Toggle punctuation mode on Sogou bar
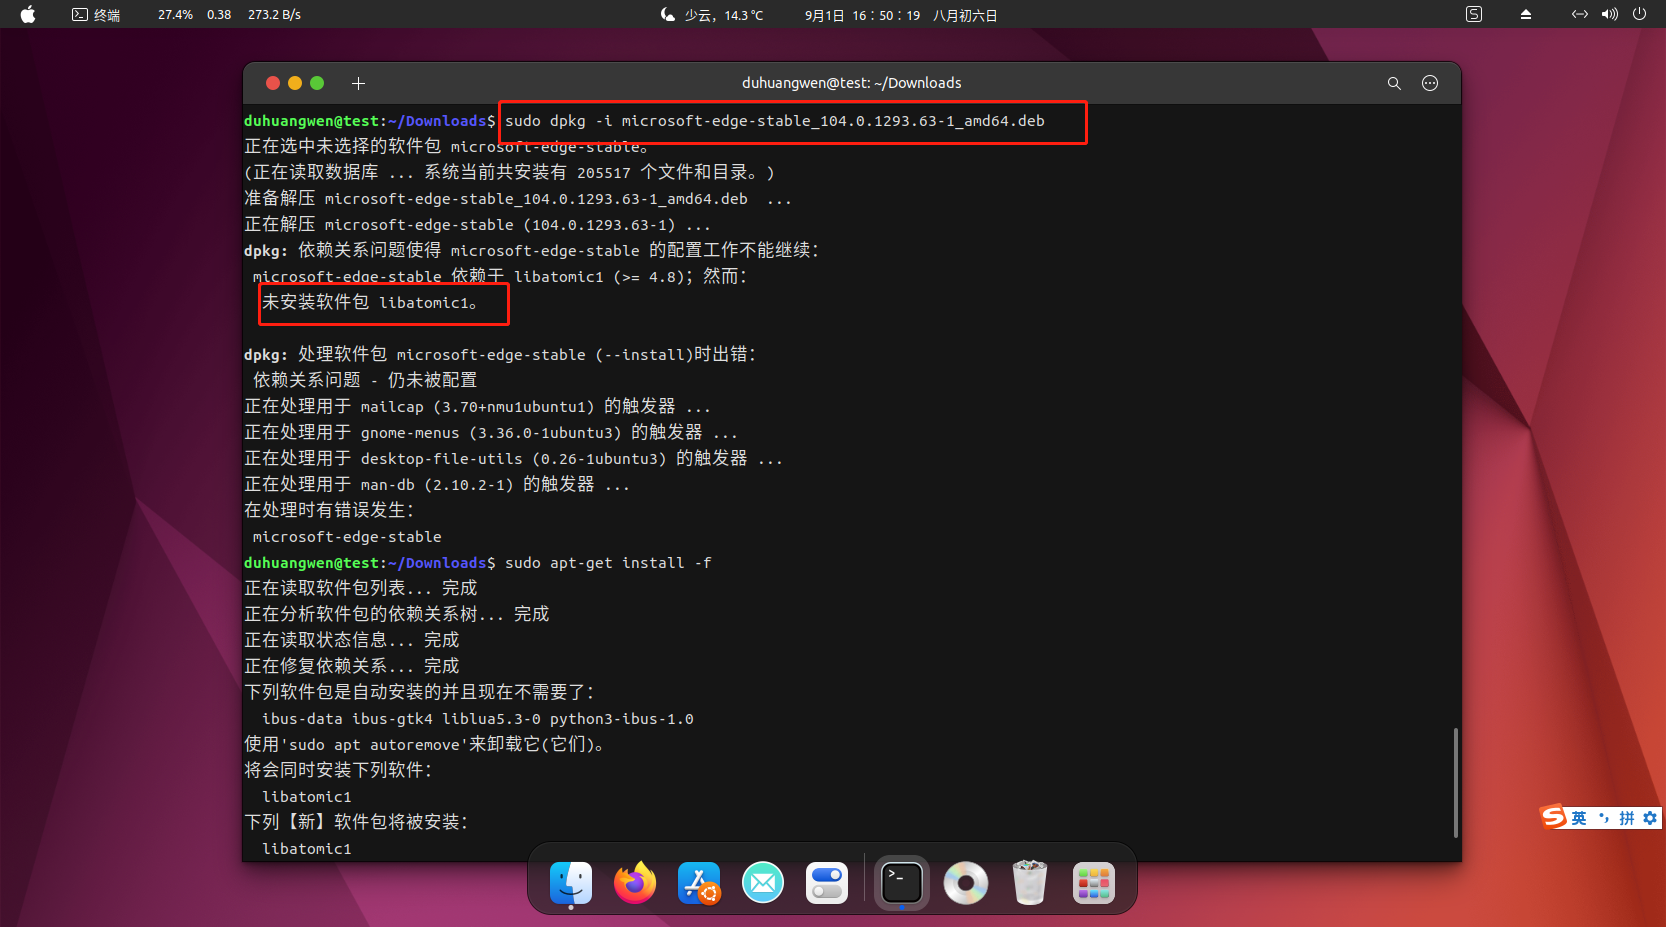The height and width of the screenshot is (927, 1666). (1604, 818)
